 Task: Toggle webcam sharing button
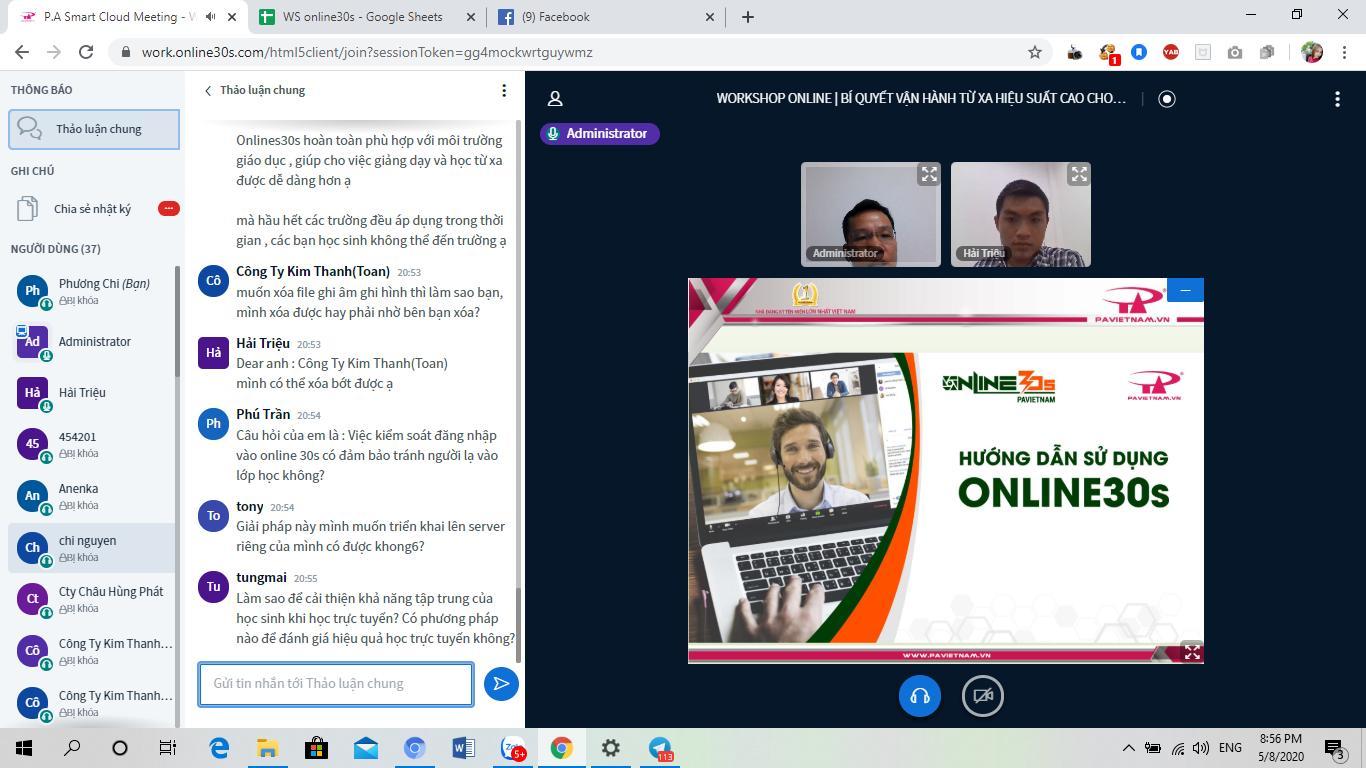click(x=983, y=696)
